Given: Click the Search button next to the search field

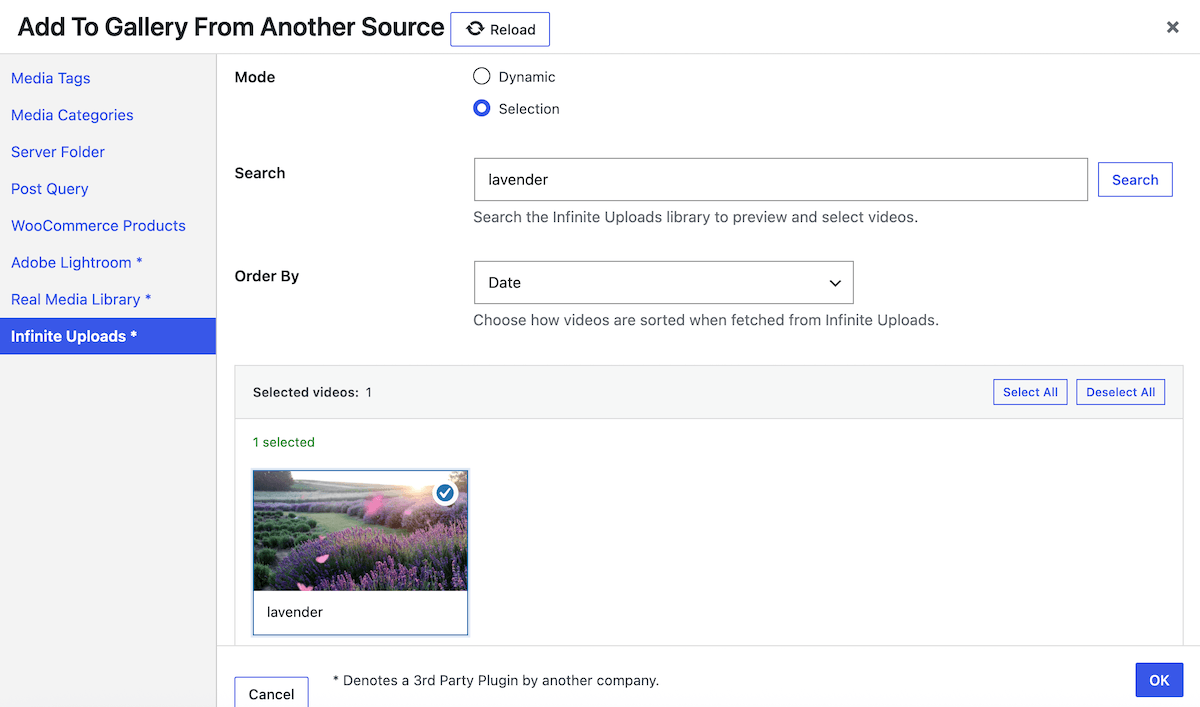Looking at the screenshot, I should point(1135,179).
